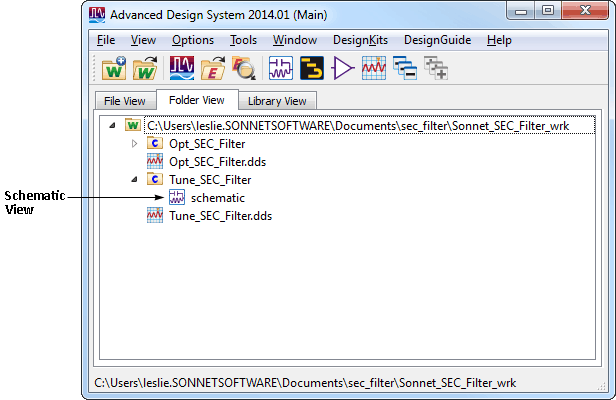
Task: Click the Tune_SEC_Filter.dds data display icon
Action: click(155, 216)
